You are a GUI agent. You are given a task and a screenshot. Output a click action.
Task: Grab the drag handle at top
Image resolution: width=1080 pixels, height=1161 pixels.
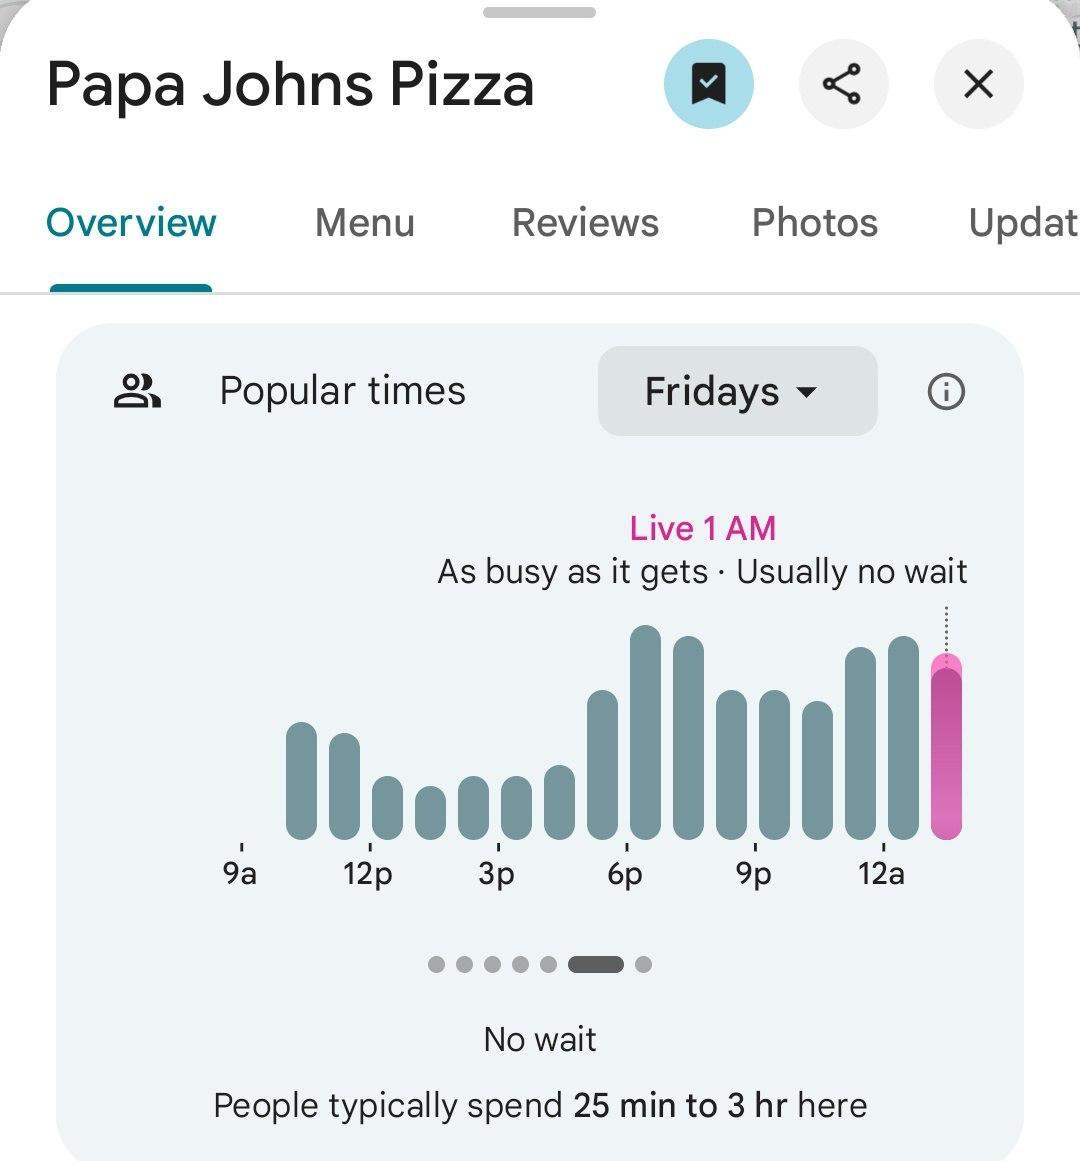(539, 13)
